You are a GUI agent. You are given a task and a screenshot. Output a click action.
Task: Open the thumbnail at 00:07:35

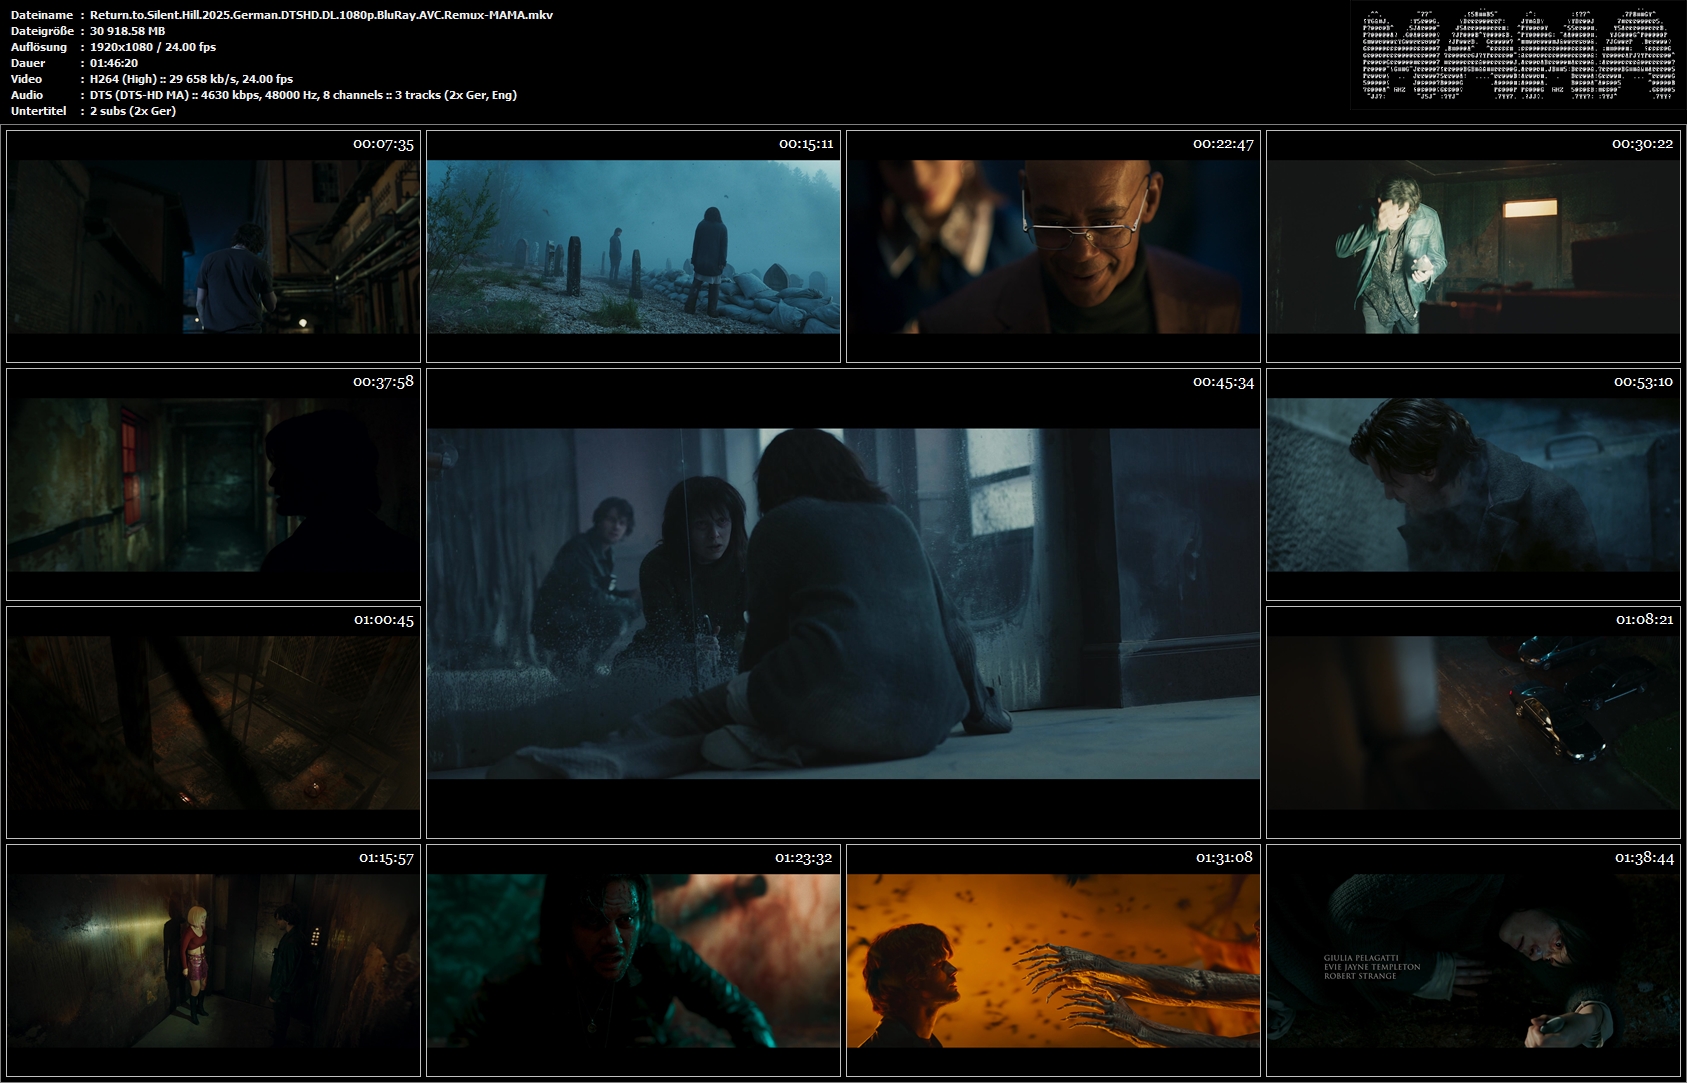pos(213,246)
